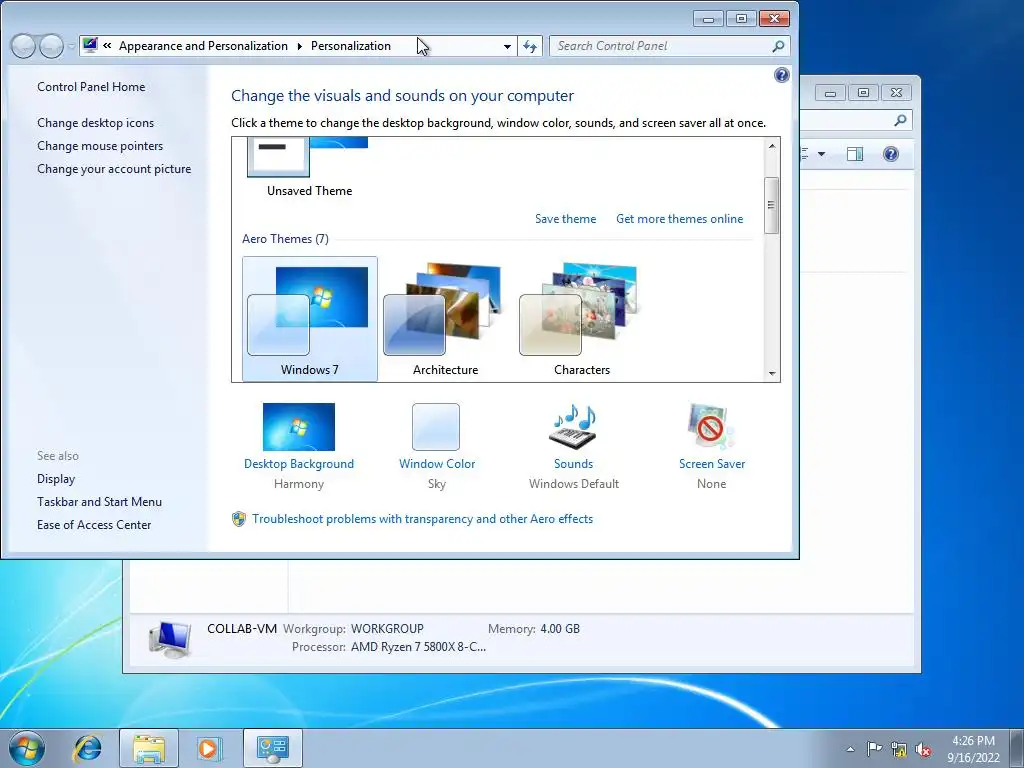Go back with the navigation back arrow
1024x768 pixels.
coord(24,46)
